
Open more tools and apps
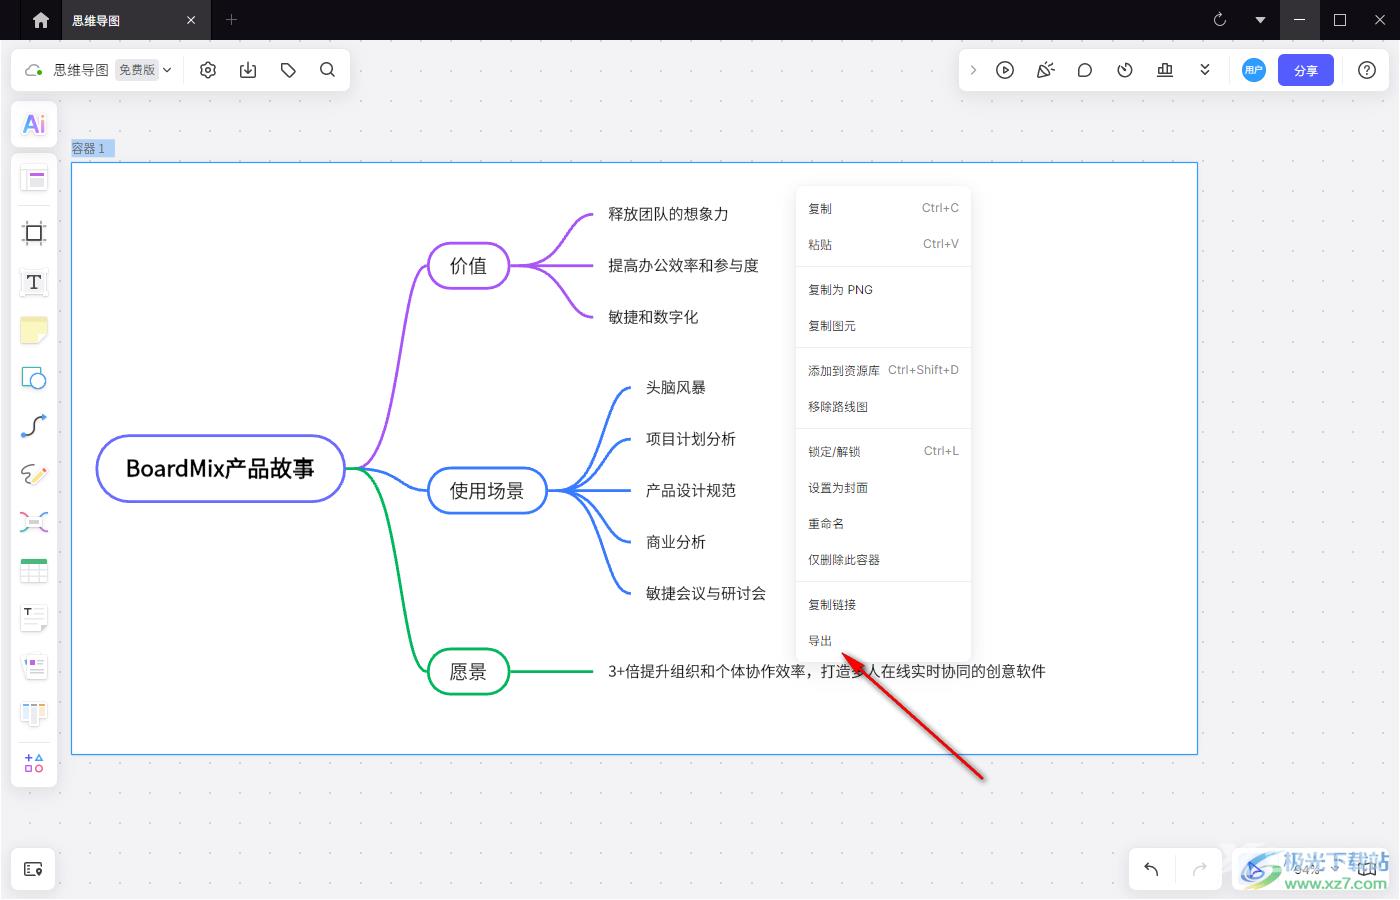(34, 763)
